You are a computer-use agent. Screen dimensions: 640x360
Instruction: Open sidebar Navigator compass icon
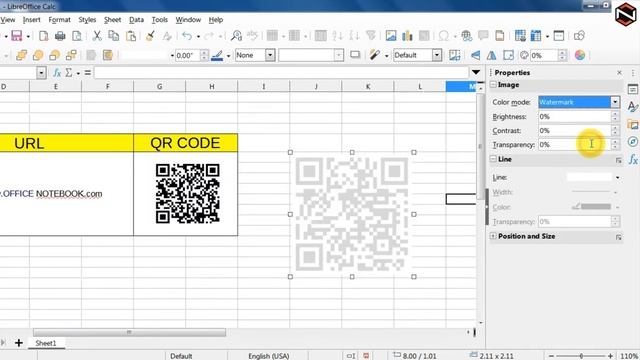tap(633, 142)
